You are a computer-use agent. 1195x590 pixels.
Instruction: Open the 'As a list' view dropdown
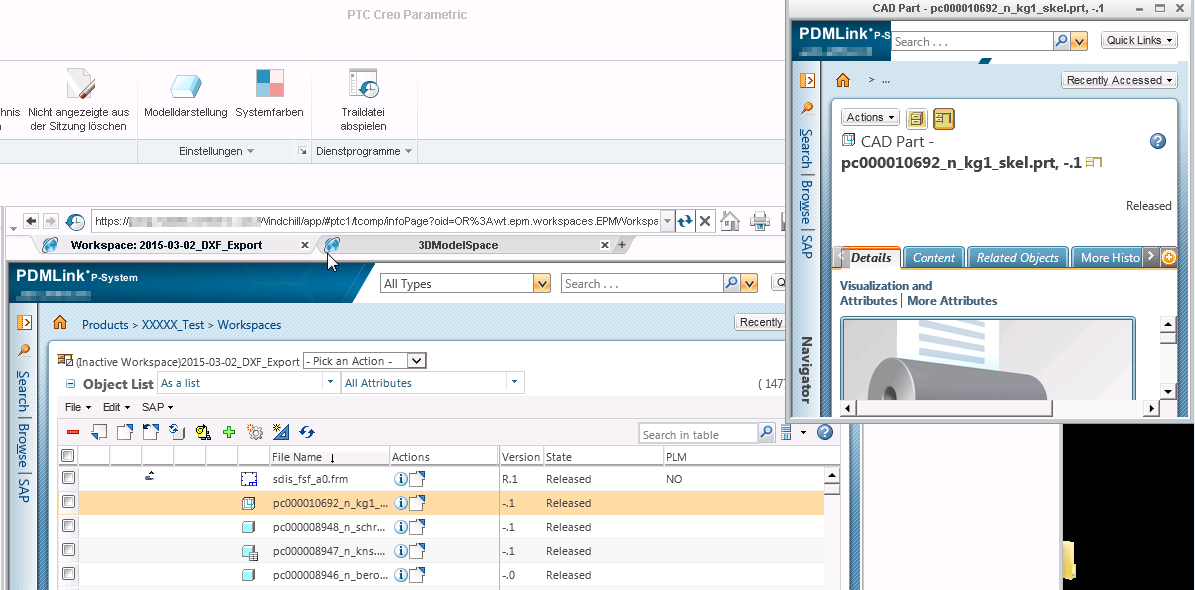click(248, 383)
